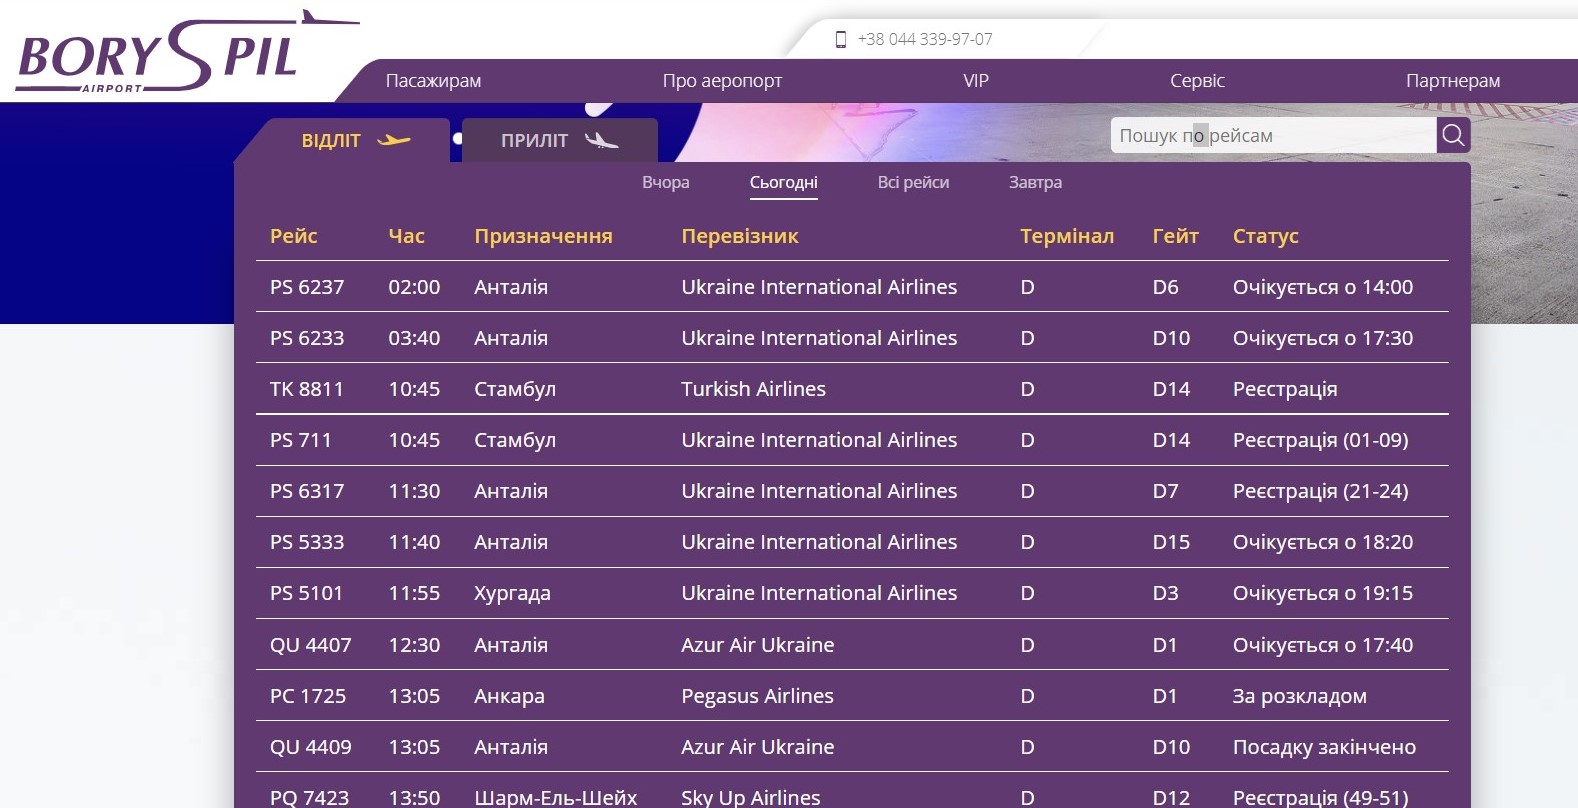The width and height of the screenshot is (1578, 808).
Task: Select flight PS 5101
Action: pos(306,593)
